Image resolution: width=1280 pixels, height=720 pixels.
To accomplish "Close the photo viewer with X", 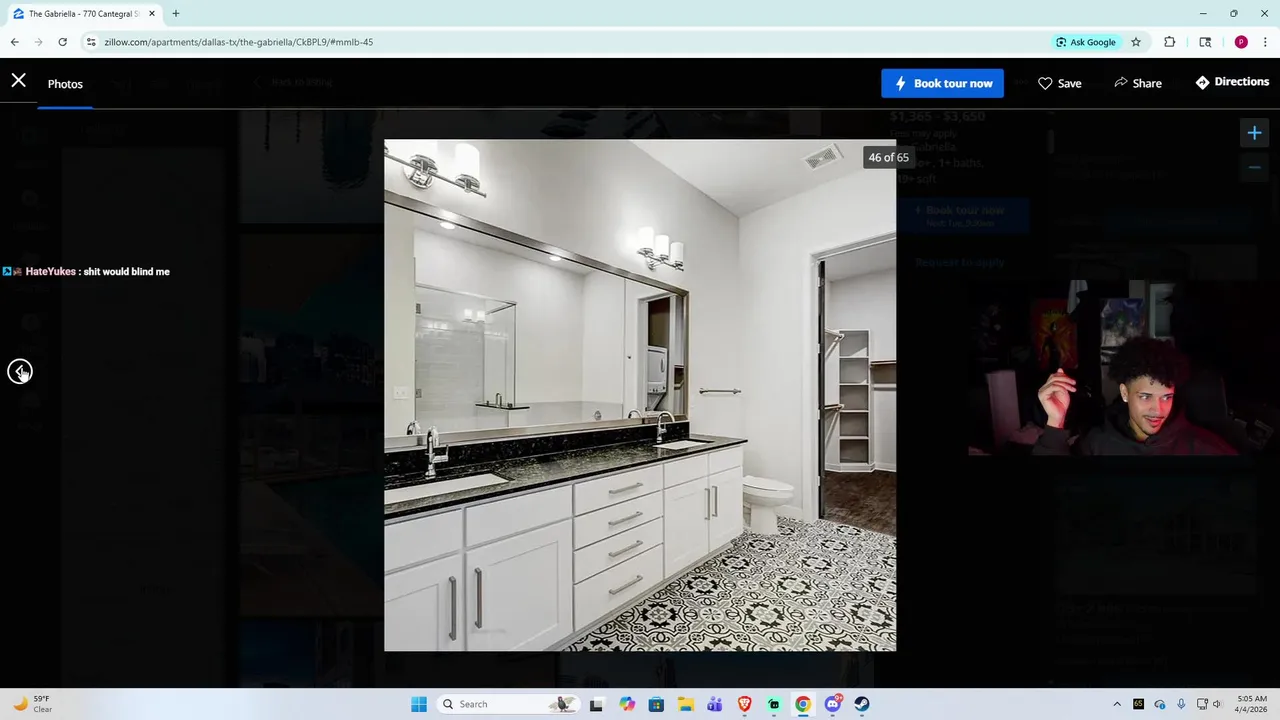I will (x=19, y=80).
